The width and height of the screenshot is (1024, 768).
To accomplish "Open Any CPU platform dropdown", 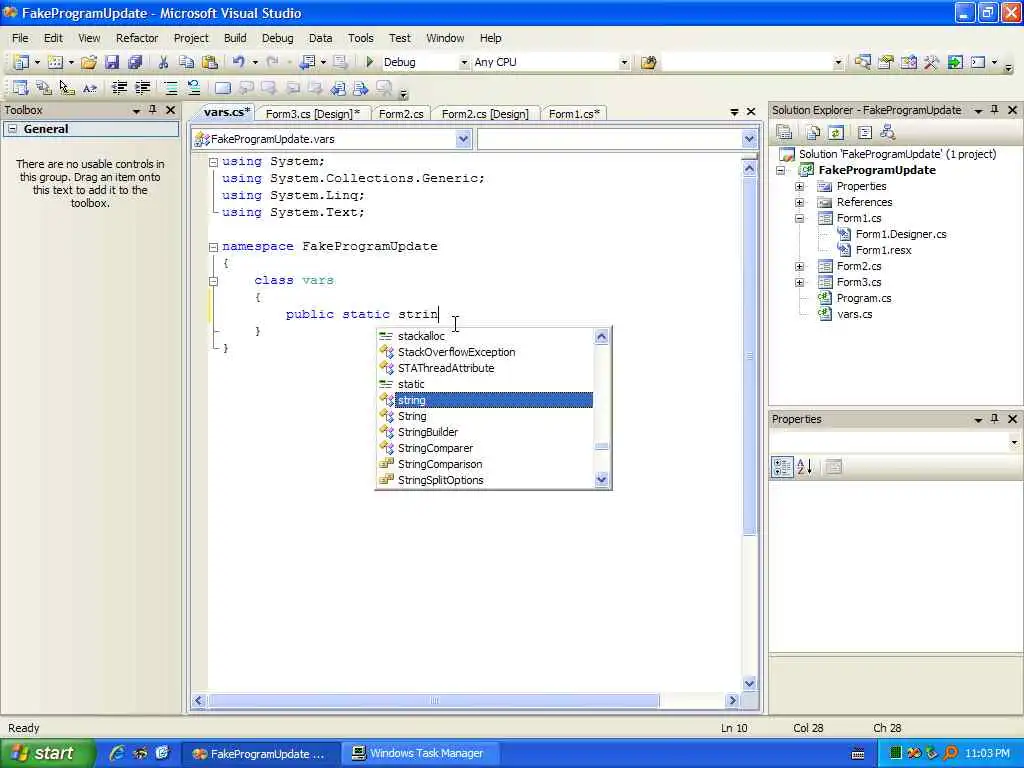I will [624, 62].
